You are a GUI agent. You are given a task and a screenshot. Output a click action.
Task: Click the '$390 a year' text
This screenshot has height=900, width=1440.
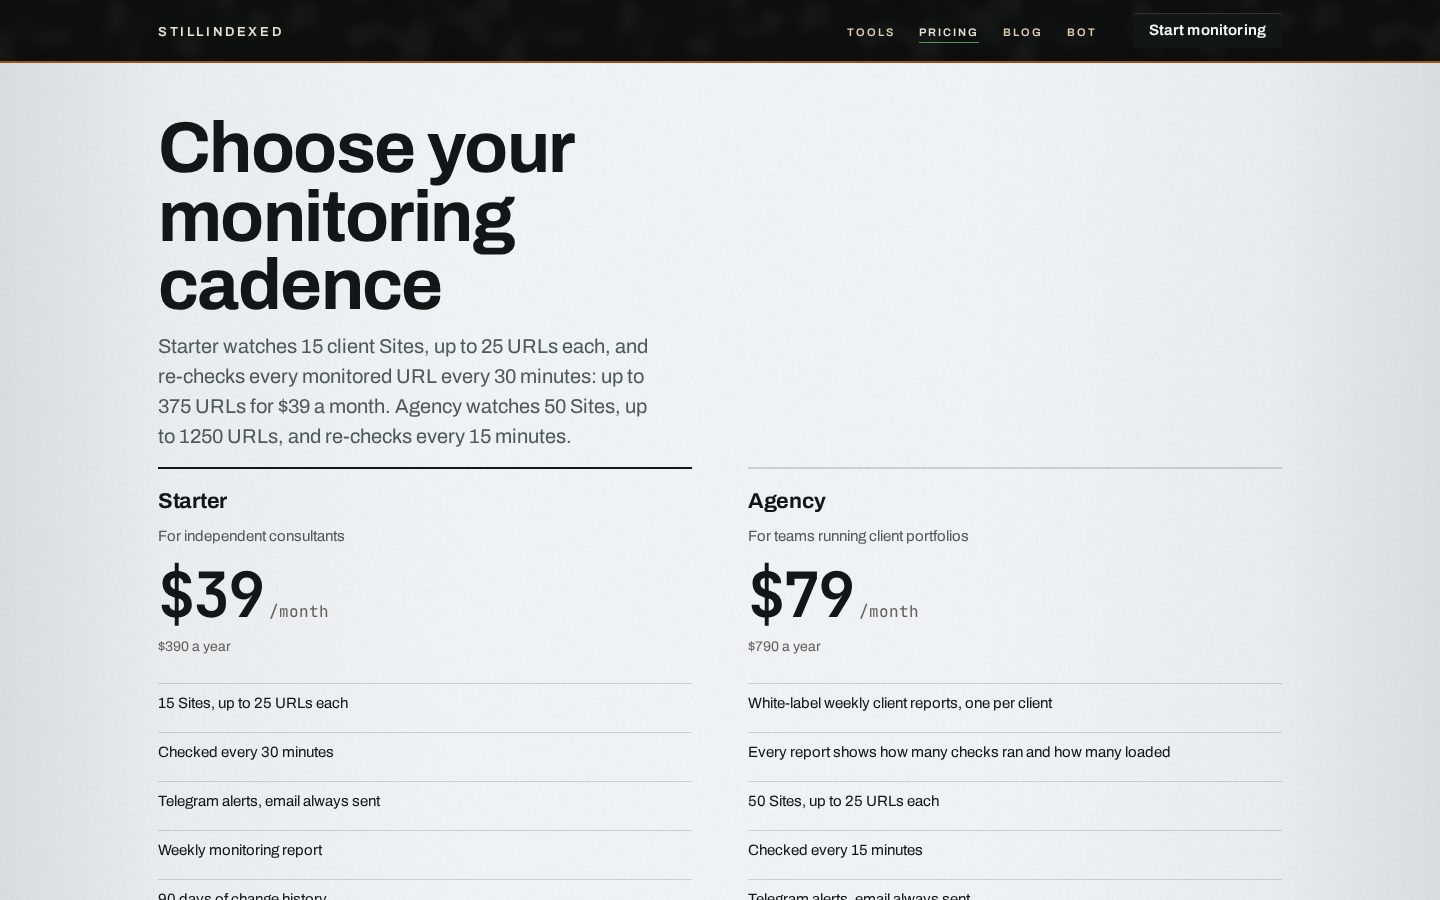(194, 646)
